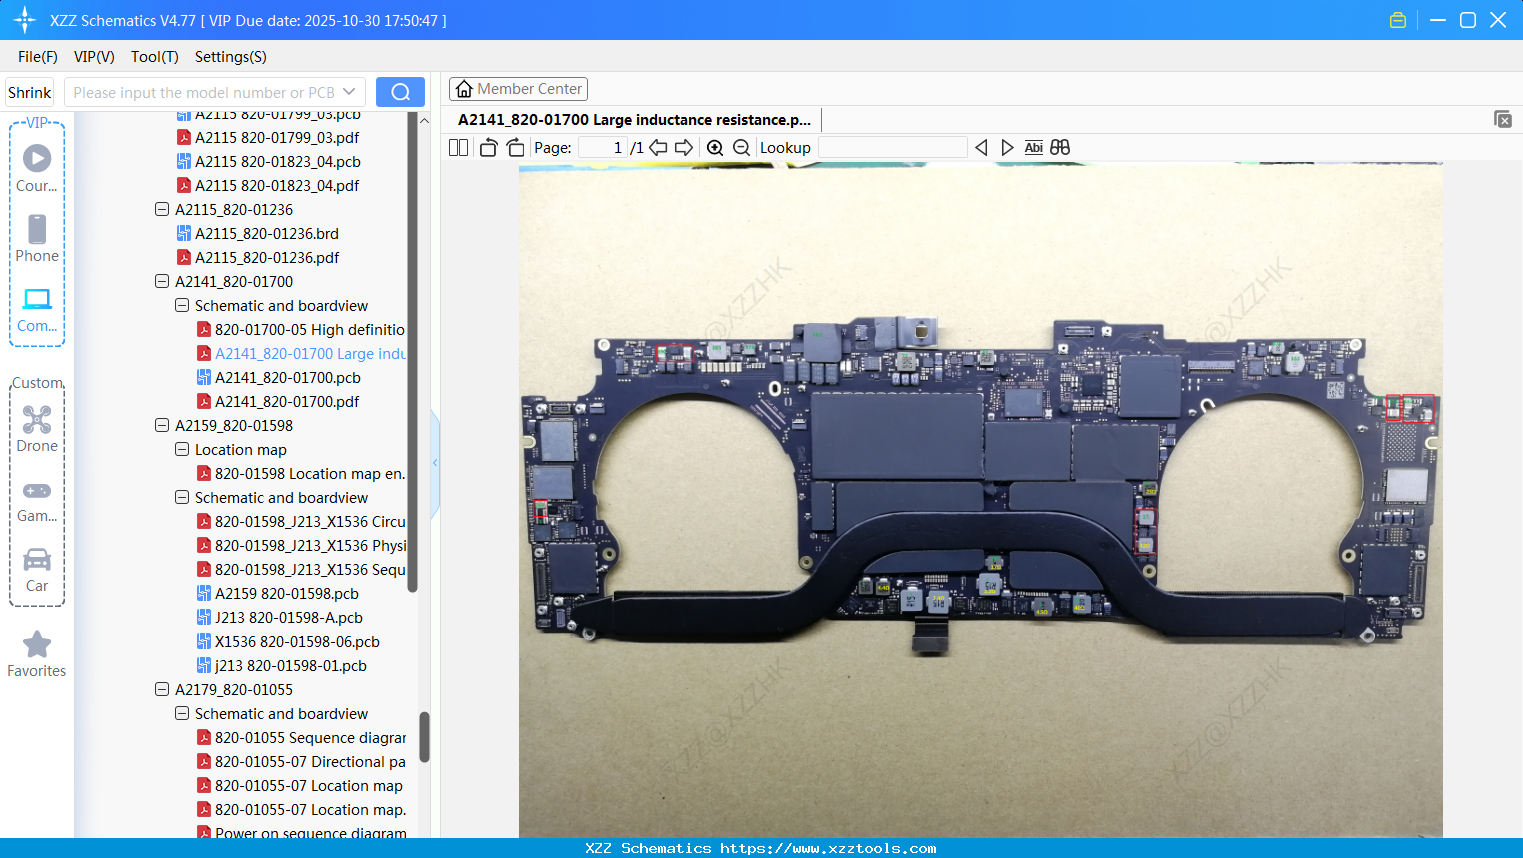This screenshot has width=1523, height=858.
Task: Click the Shrink button
Action: tap(30, 92)
